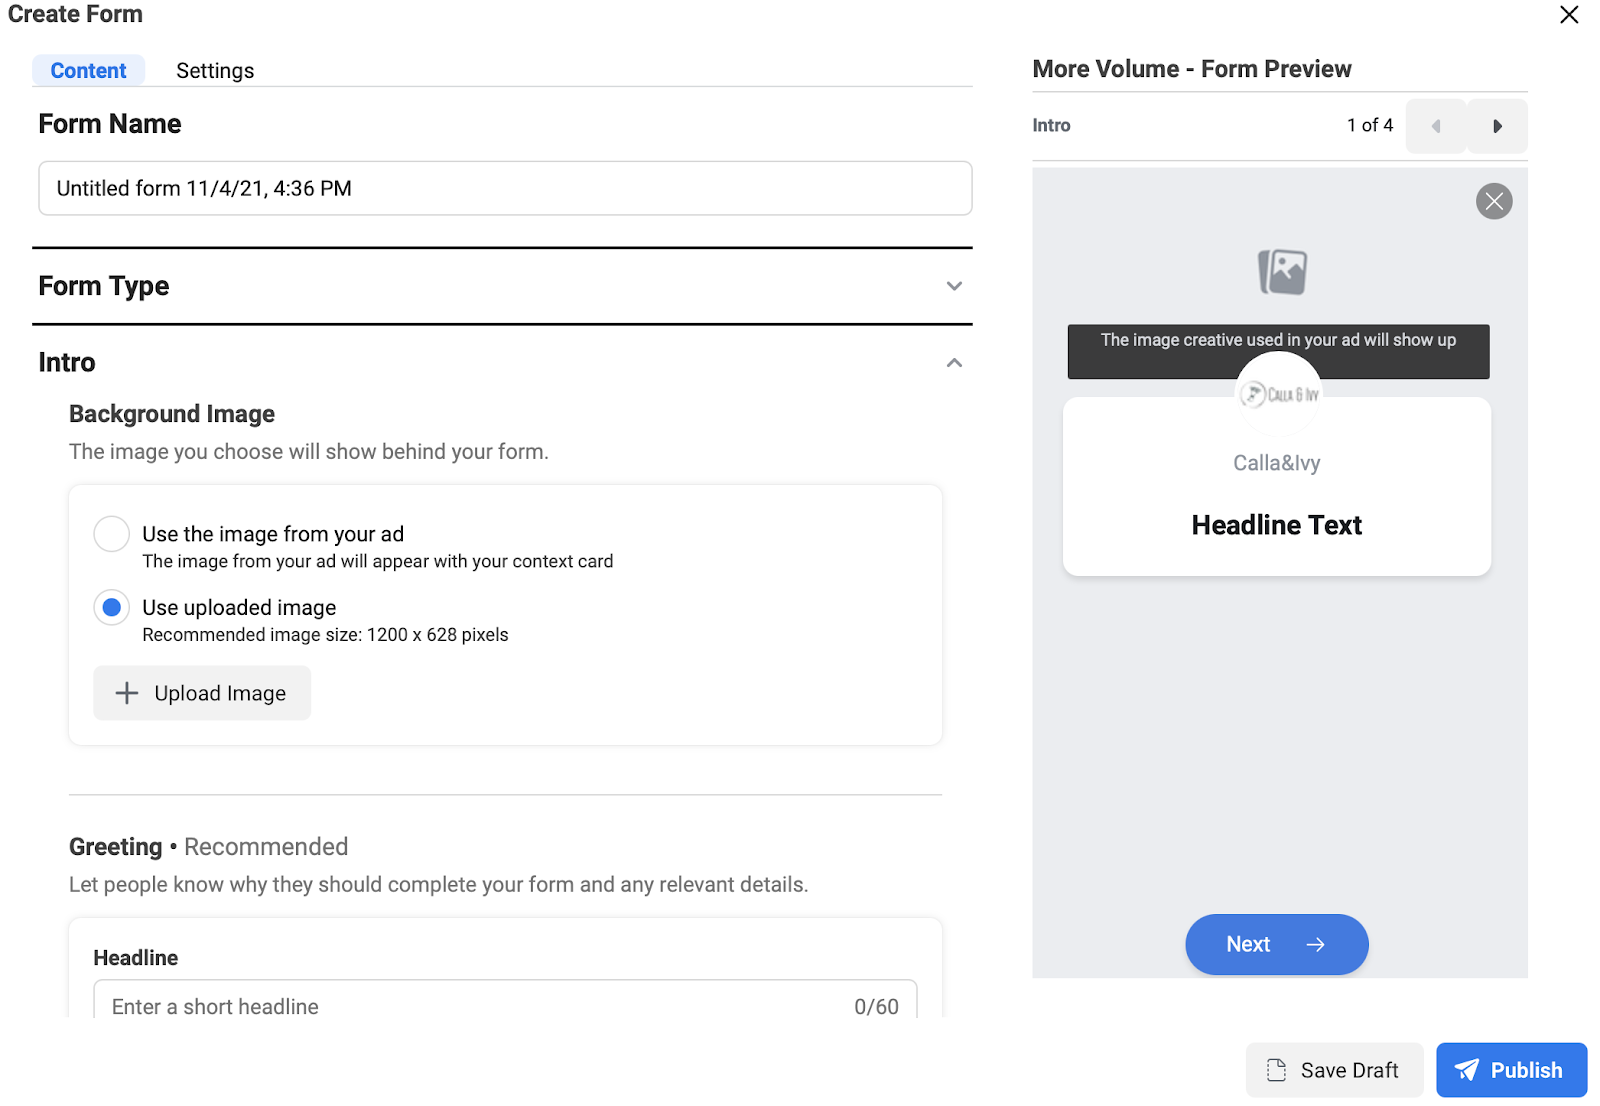1600x1106 pixels.
Task: Click the Greeting Recommended heading
Action: [208, 847]
